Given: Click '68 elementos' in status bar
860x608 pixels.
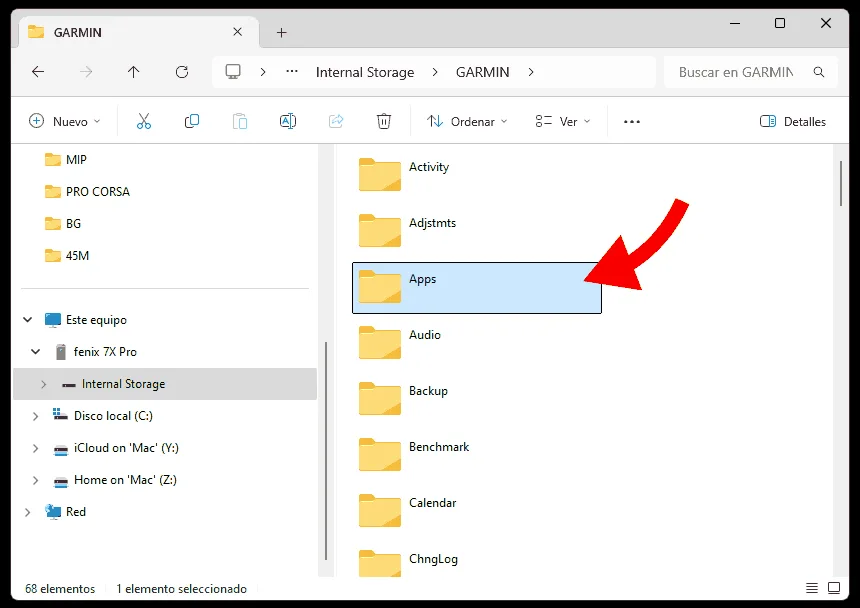Looking at the screenshot, I should 60,588.
